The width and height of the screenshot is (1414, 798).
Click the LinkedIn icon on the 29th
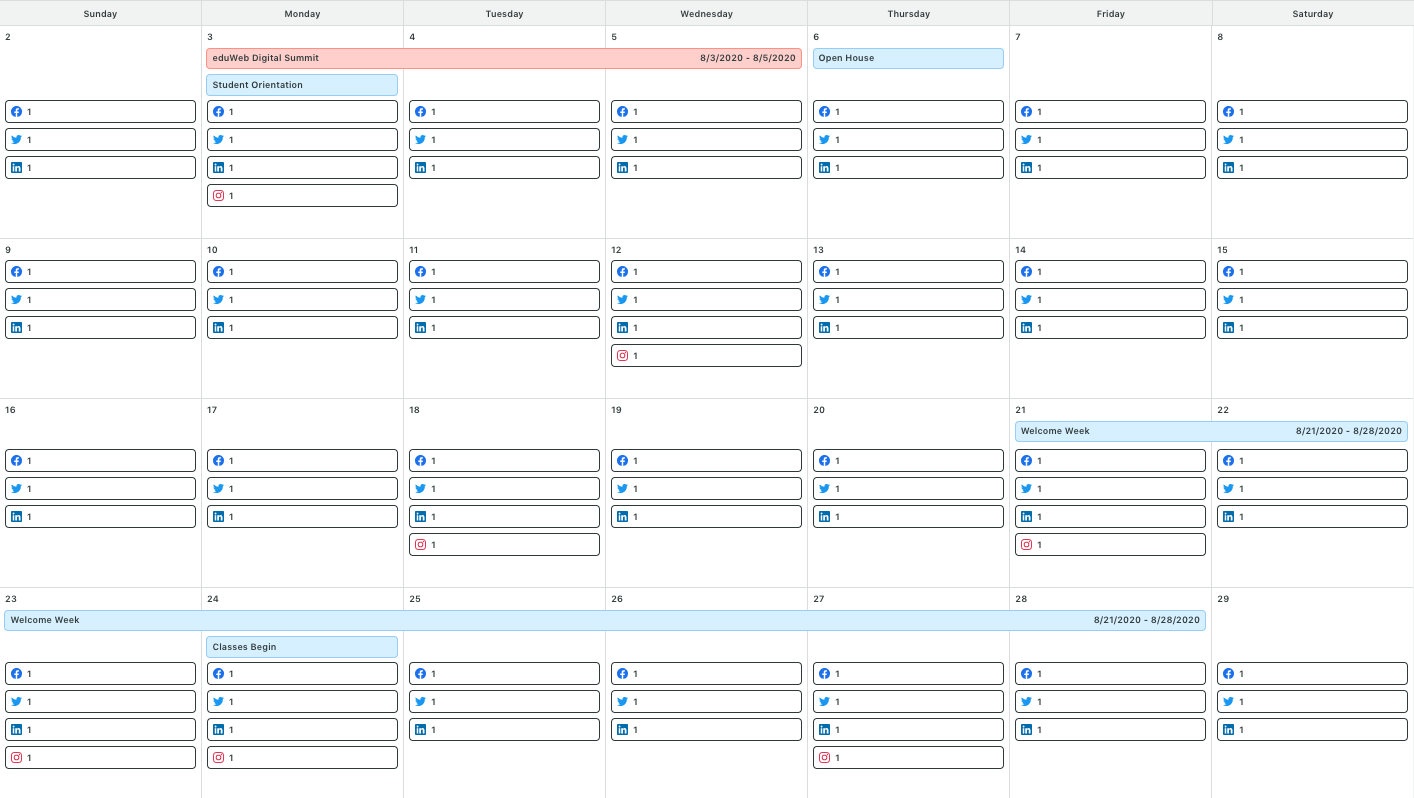click(x=1228, y=730)
